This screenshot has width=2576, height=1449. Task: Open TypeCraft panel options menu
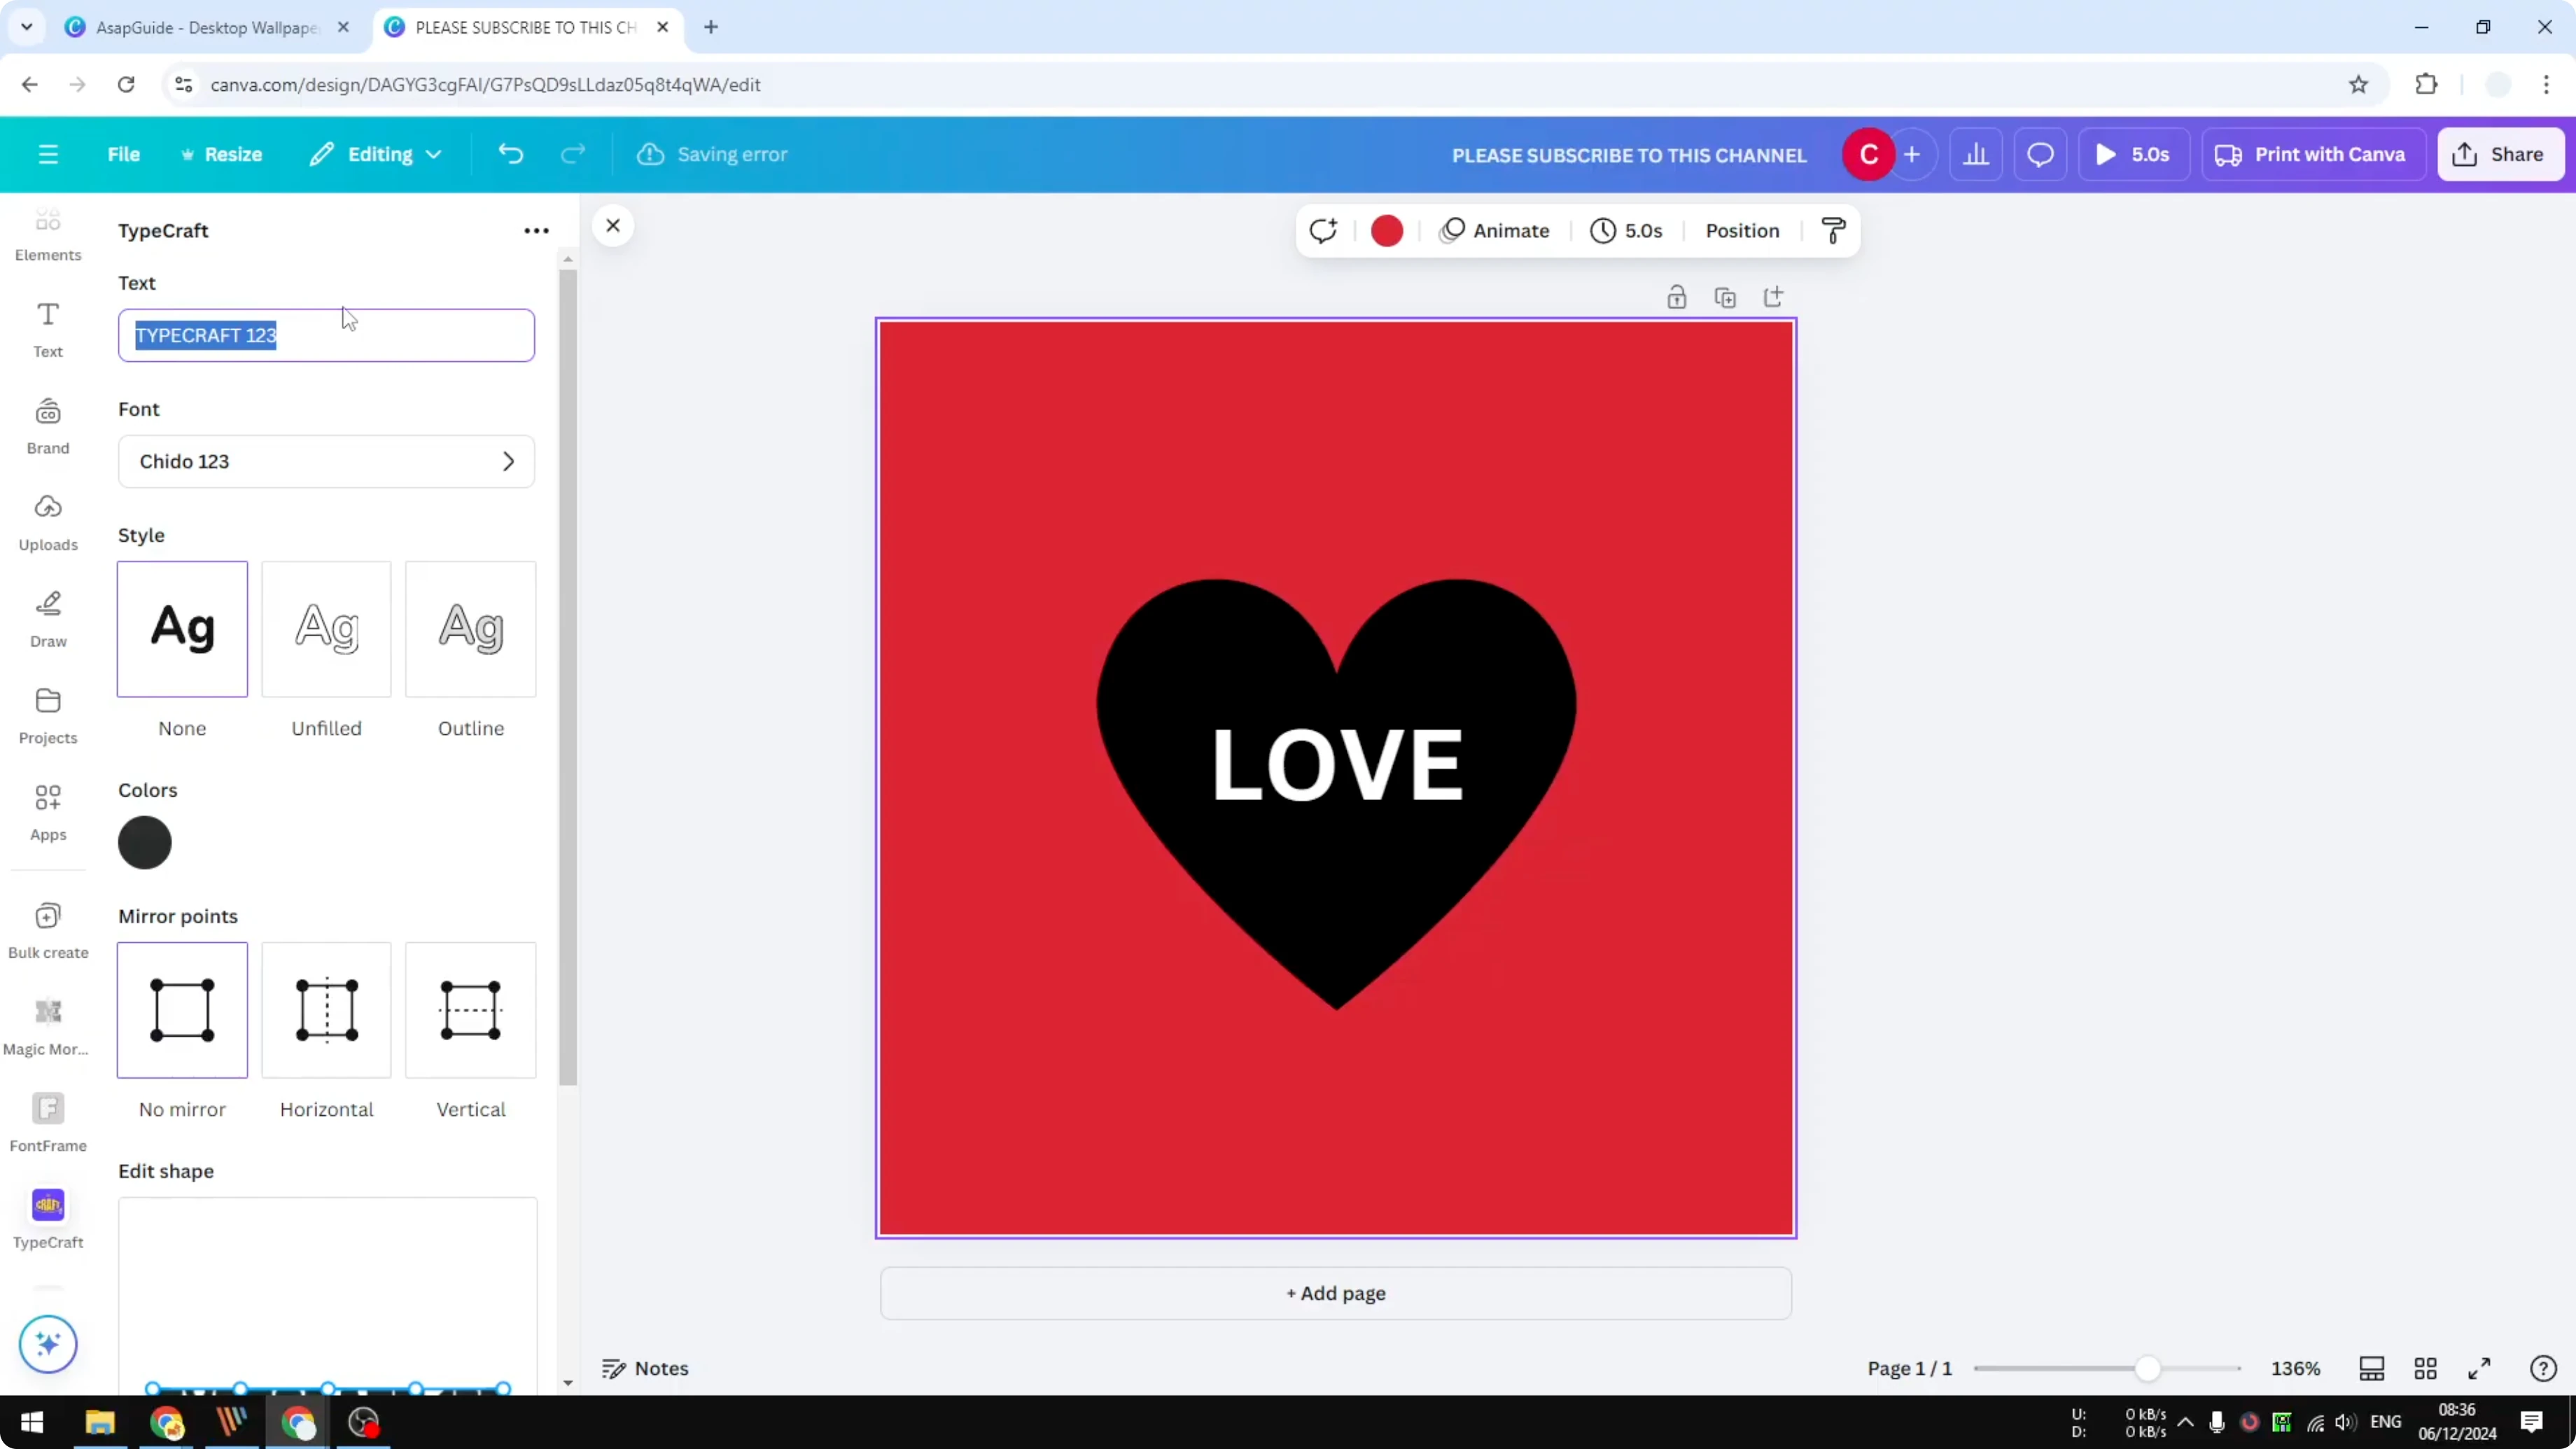tap(536, 230)
